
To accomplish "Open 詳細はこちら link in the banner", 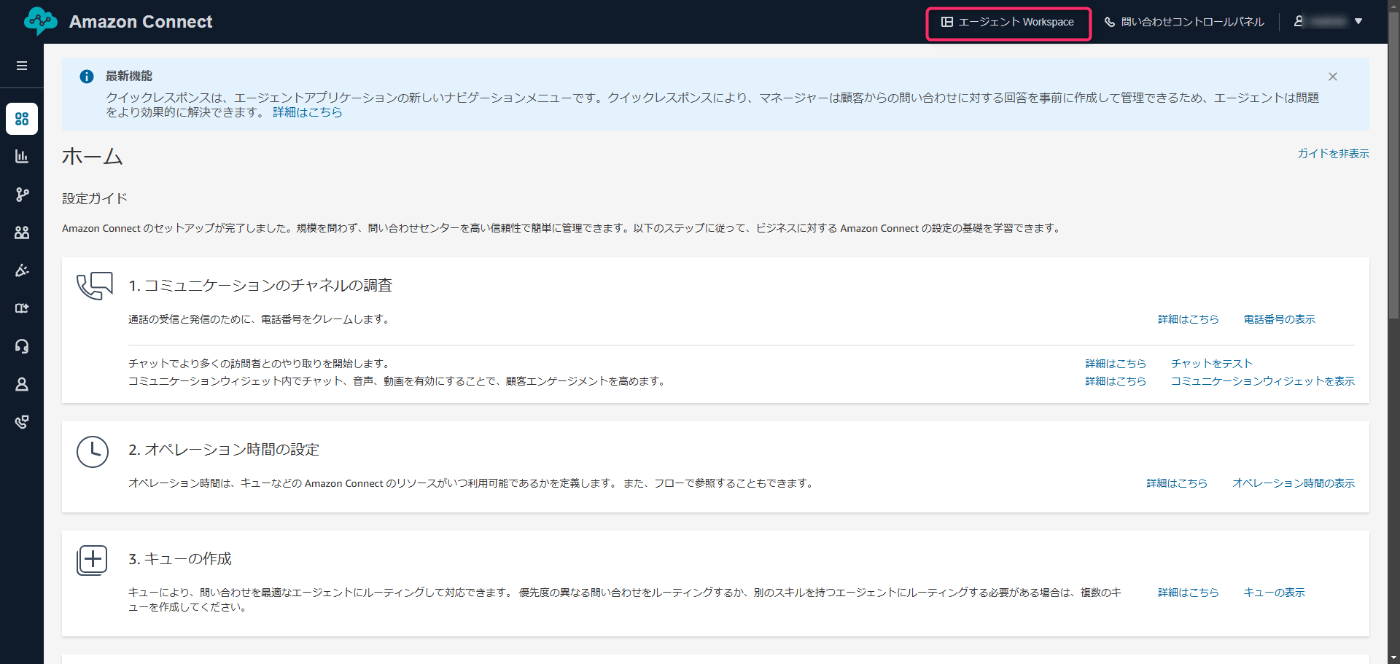I will [x=308, y=113].
